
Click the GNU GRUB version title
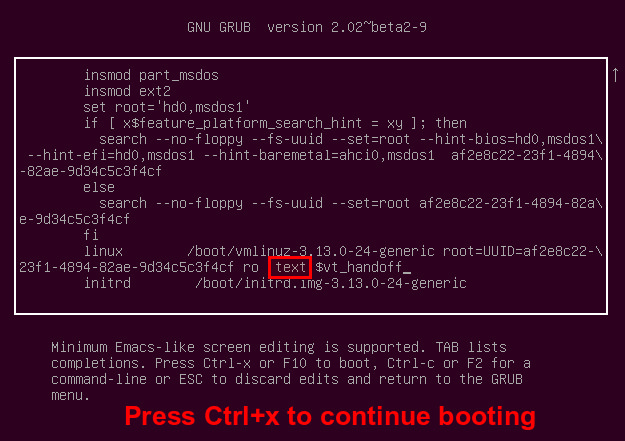tap(307, 27)
